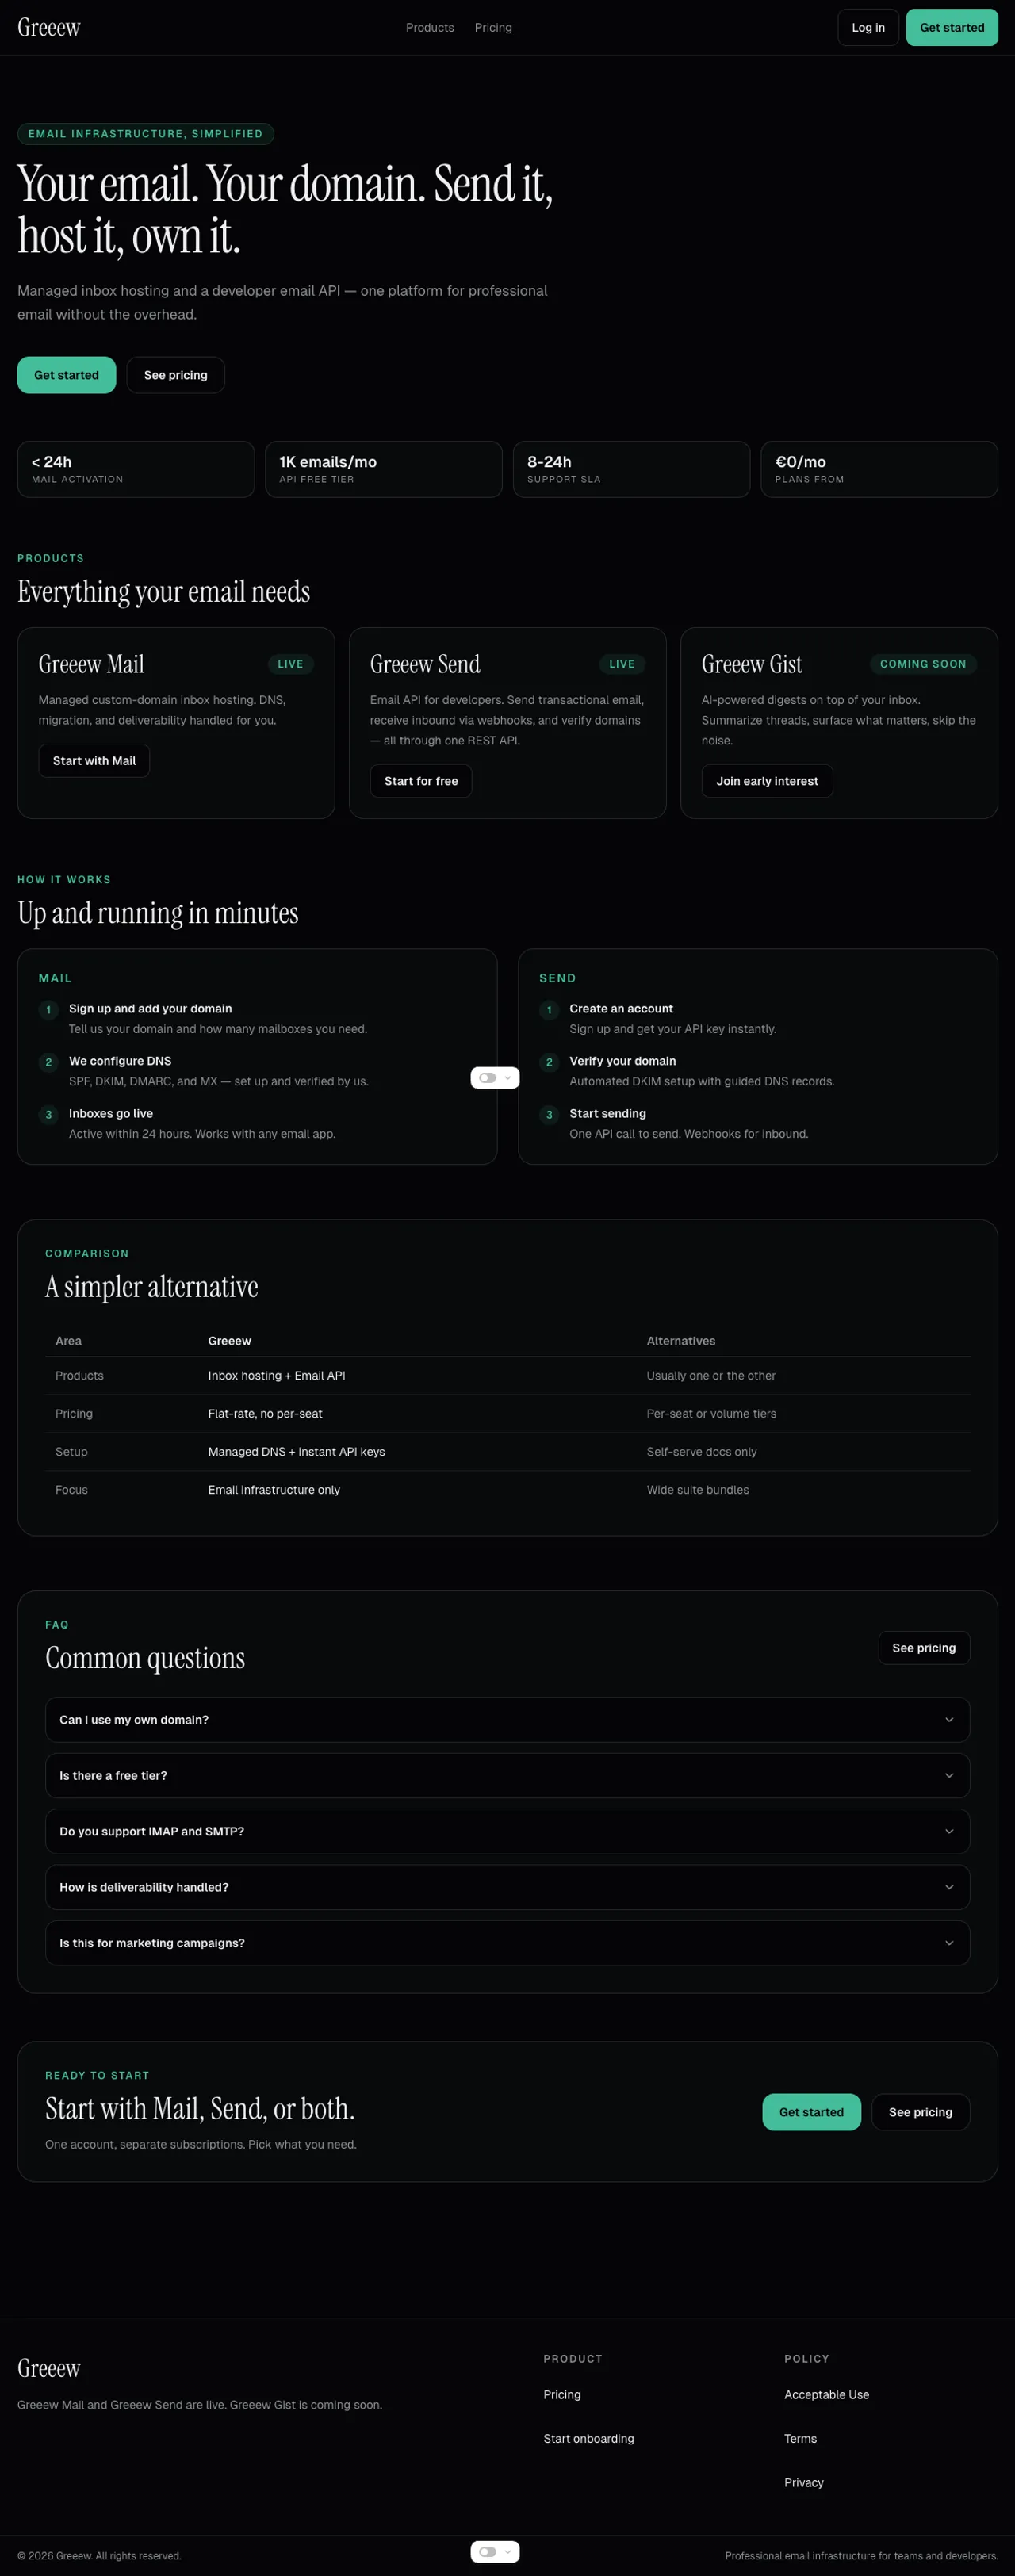Click Get started in the top right
This screenshot has height=2576, width=1015.
pos(950,27)
